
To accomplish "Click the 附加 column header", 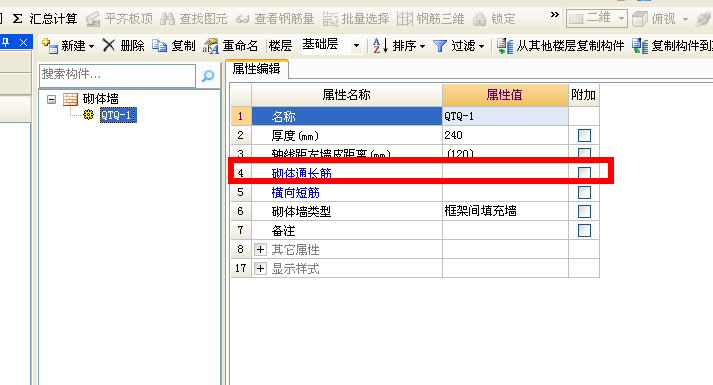I will [584, 95].
